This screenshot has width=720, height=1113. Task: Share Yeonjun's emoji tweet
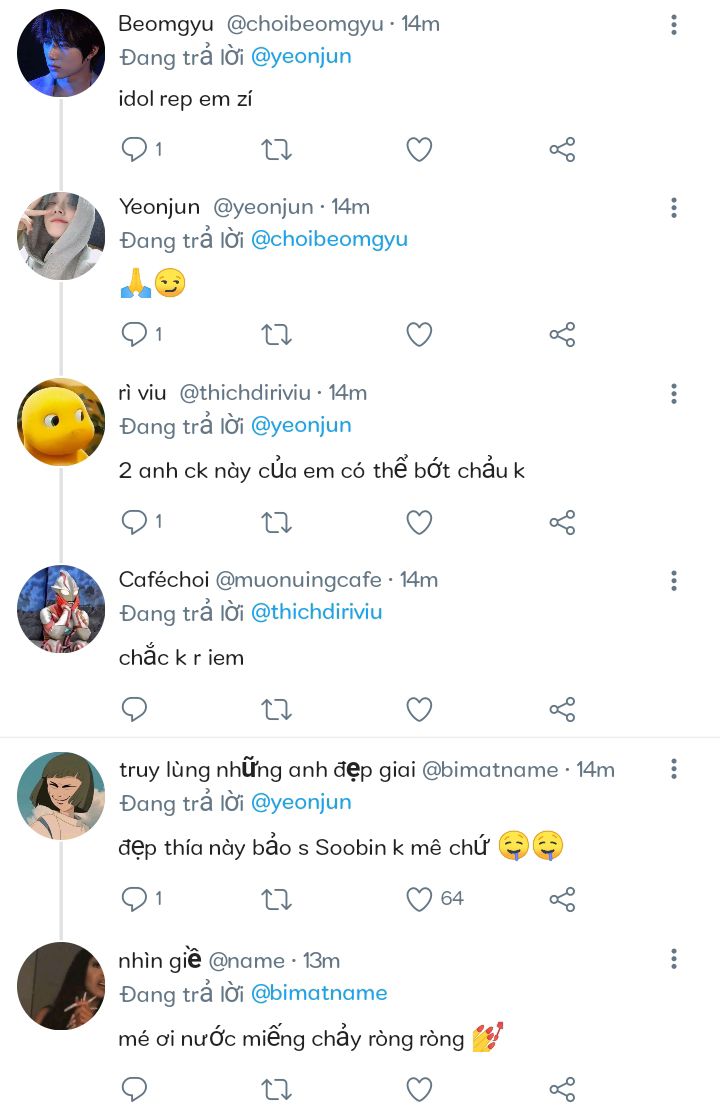[562, 334]
